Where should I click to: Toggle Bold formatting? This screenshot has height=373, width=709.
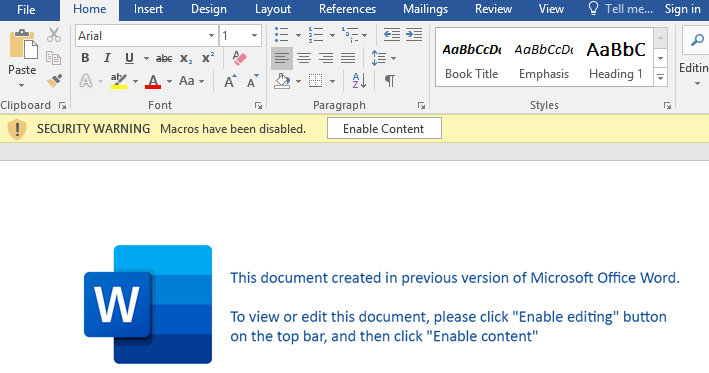point(85,58)
